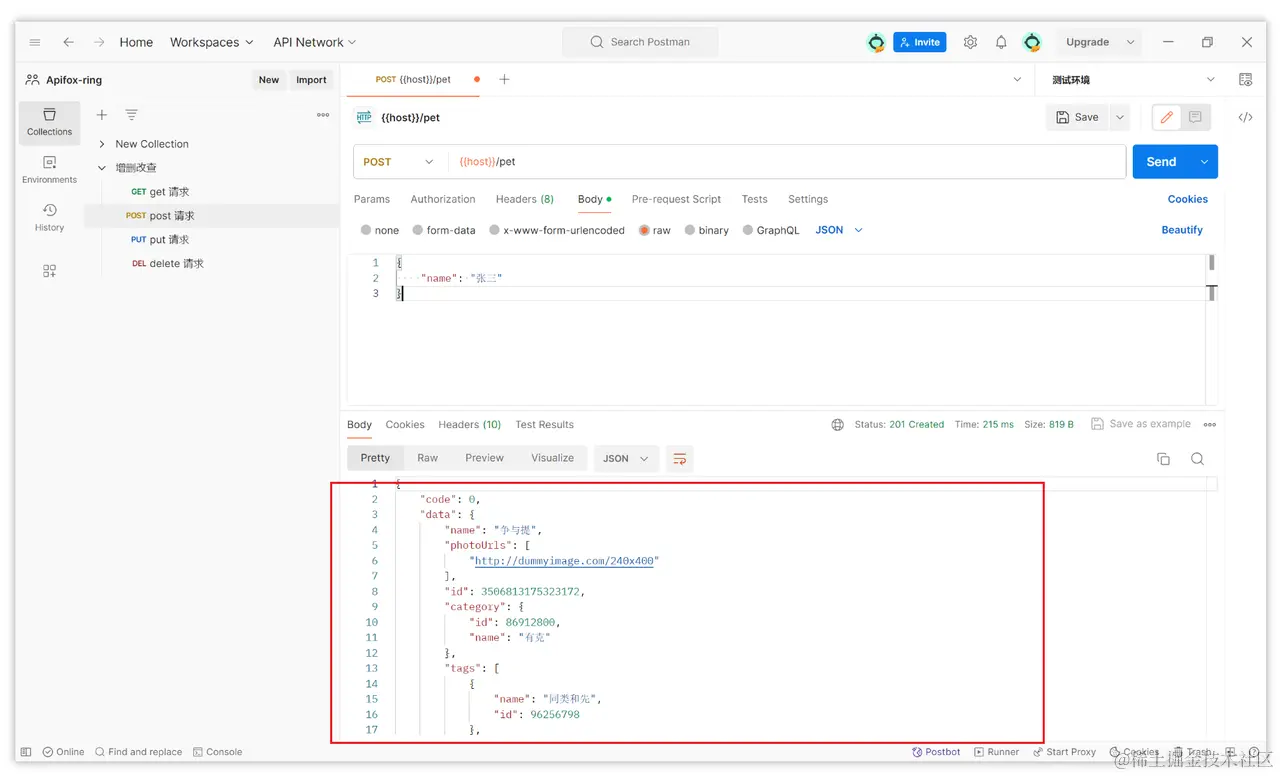
Task: Select the none body type
Action: pos(379,230)
